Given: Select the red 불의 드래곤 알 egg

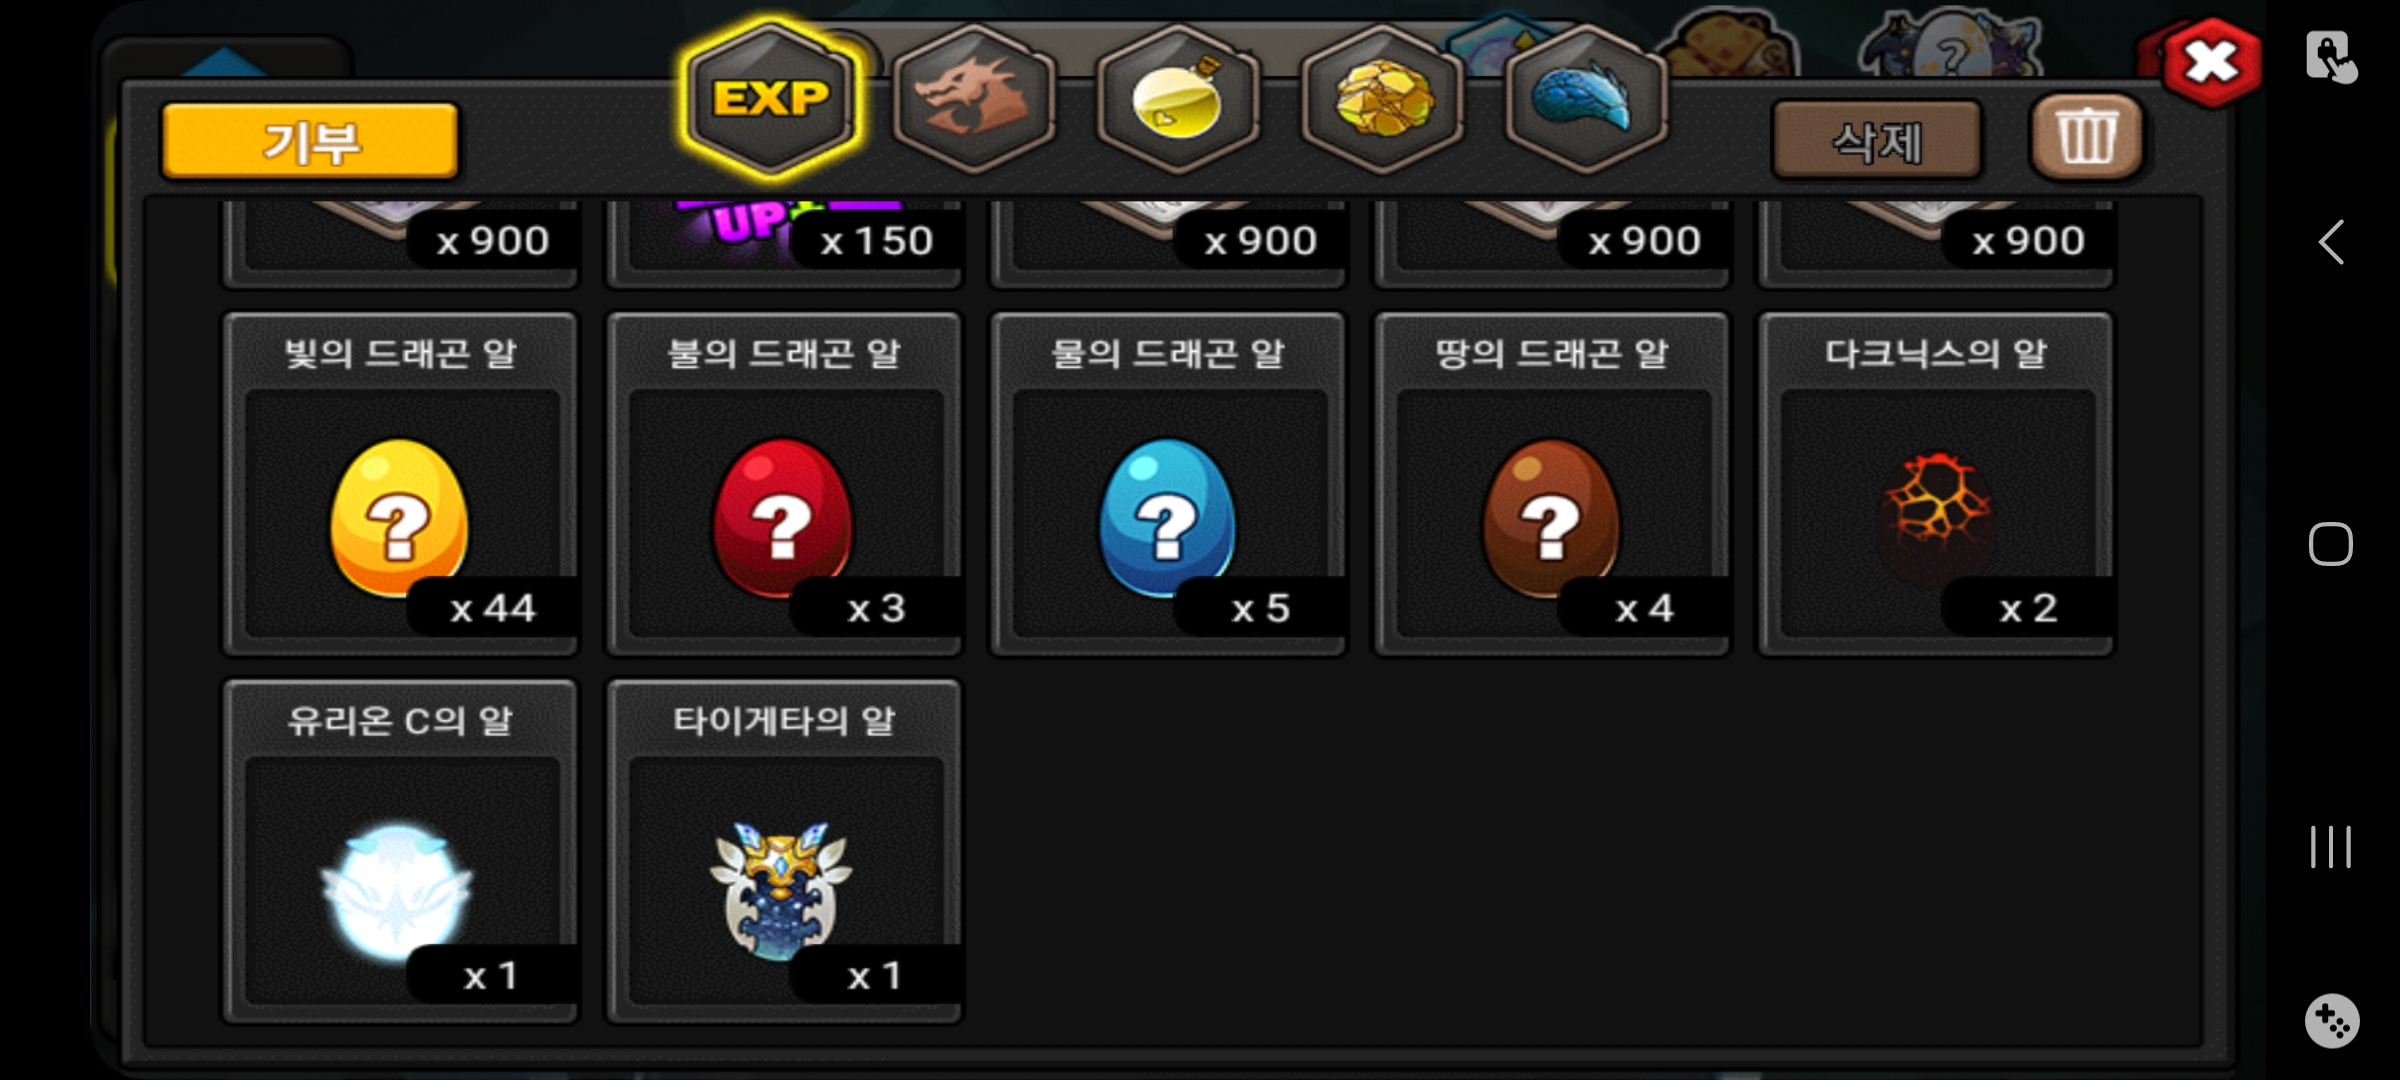Looking at the screenshot, I should tap(784, 485).
